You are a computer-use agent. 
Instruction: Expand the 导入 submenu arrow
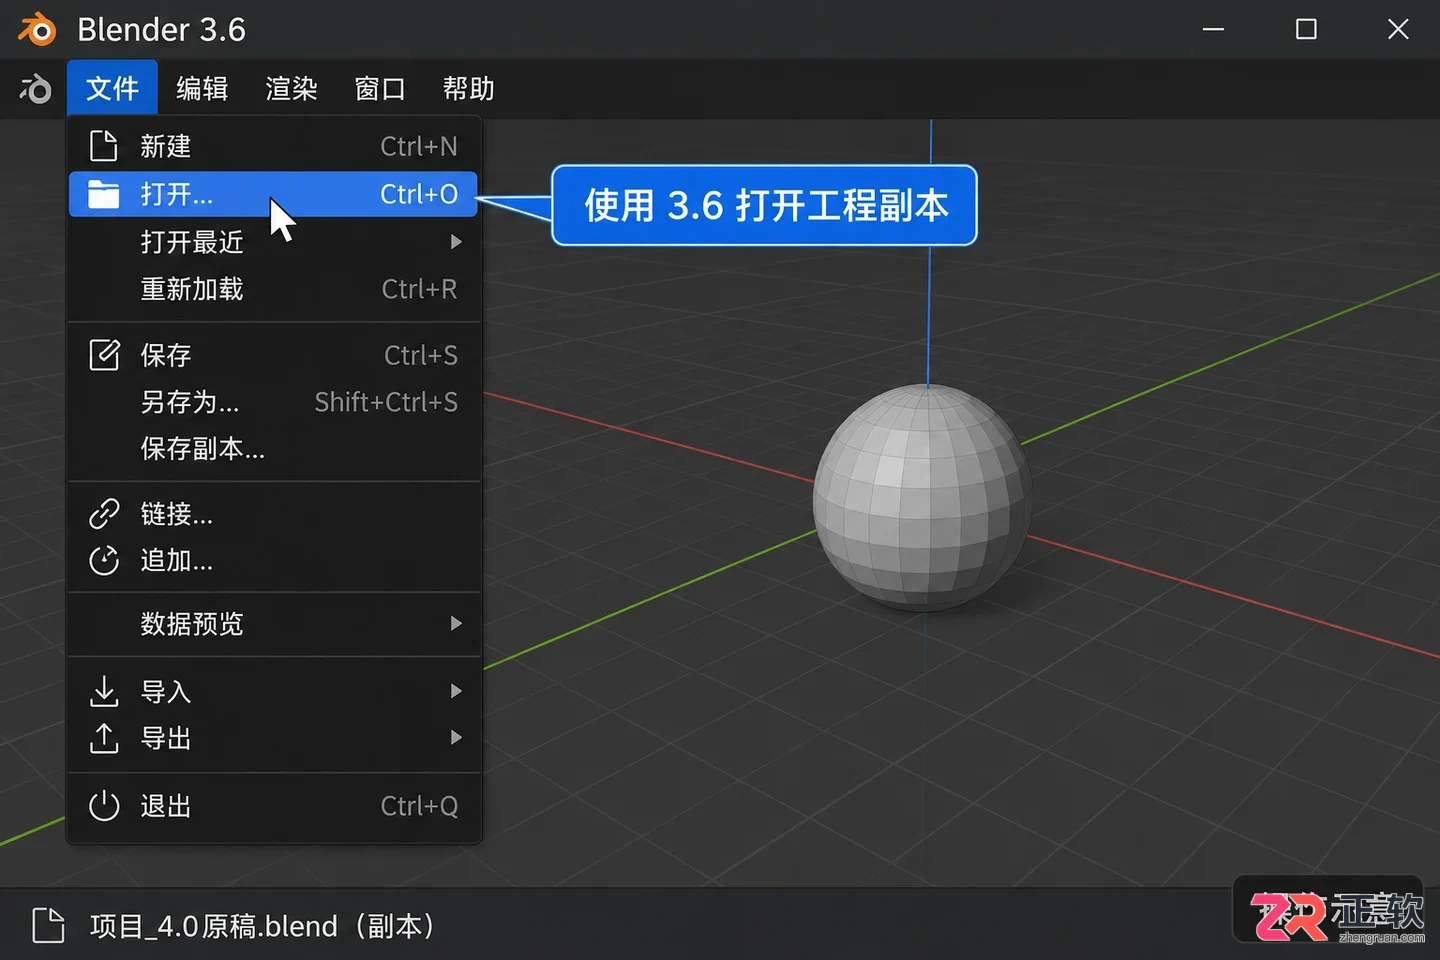coord(456,691)
